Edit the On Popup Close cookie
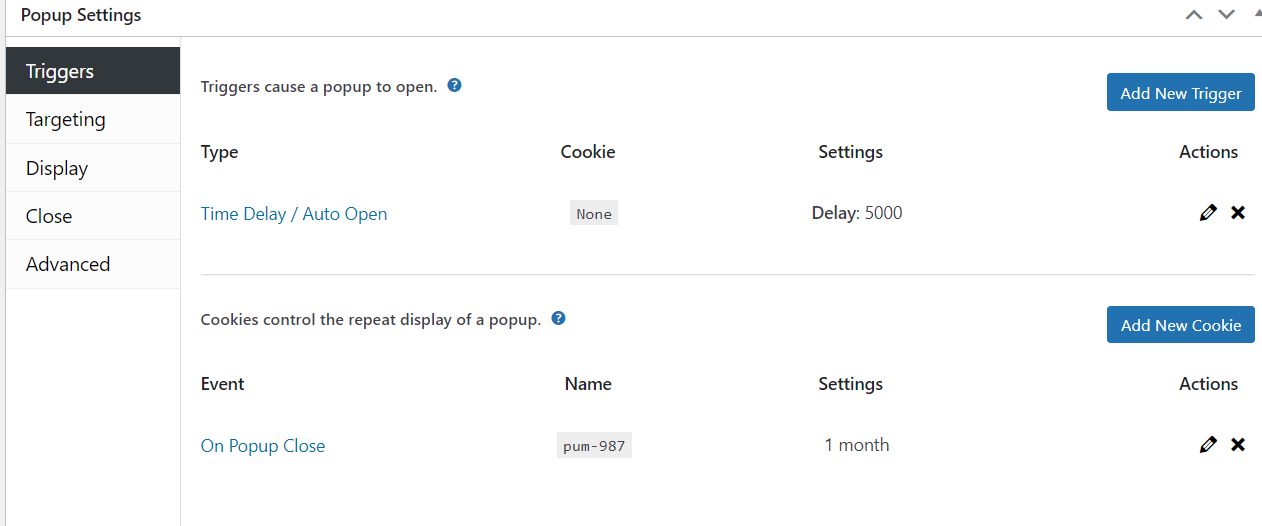Image resolution: width=1262 pixels, height=526 pixels. pos(1208,445)
